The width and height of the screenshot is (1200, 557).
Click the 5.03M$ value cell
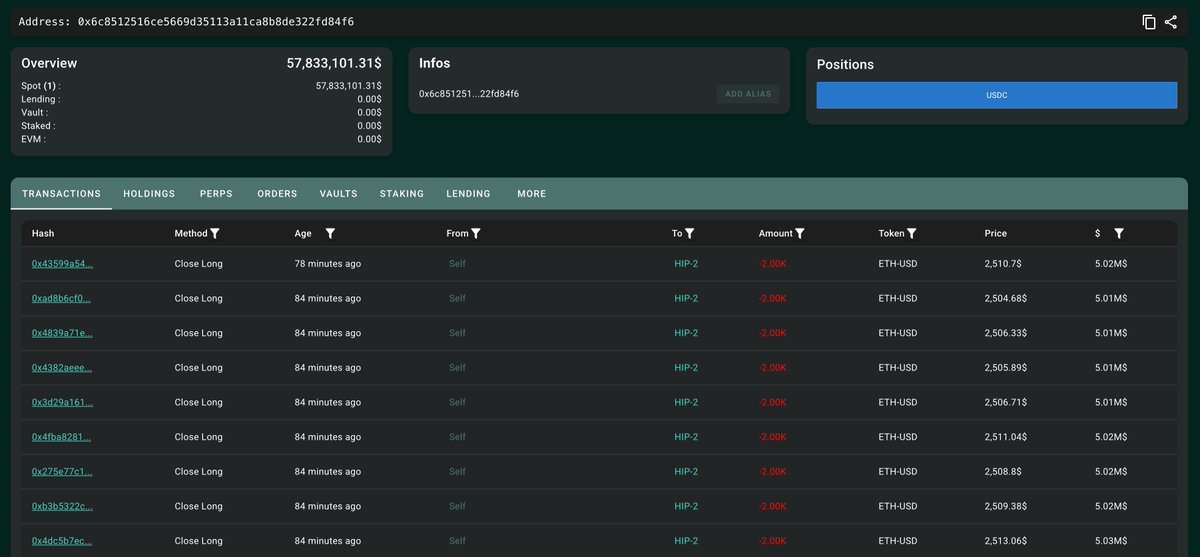[1111, 541]
